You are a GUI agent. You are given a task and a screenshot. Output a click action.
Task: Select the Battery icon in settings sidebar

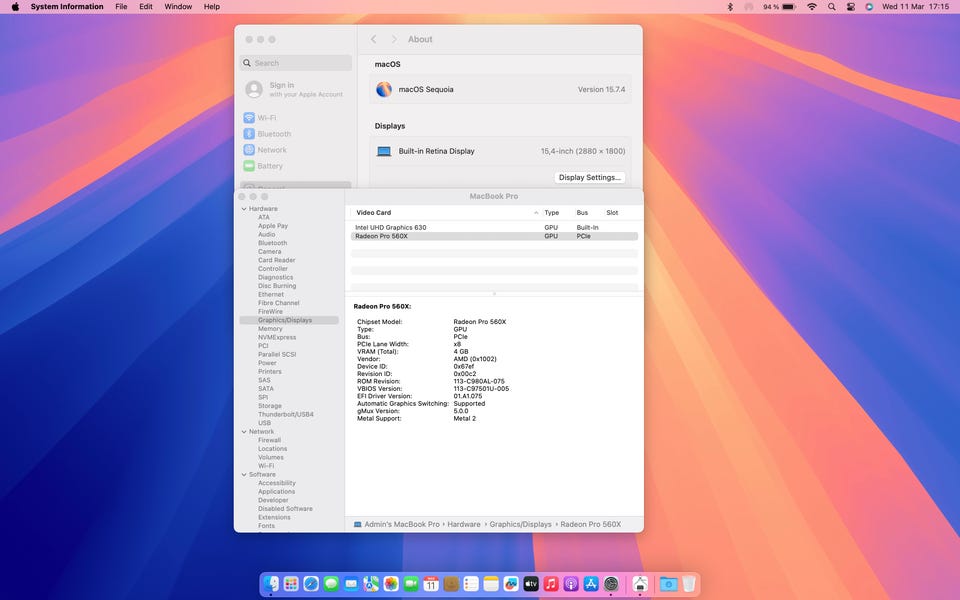(x=249, y=166)
